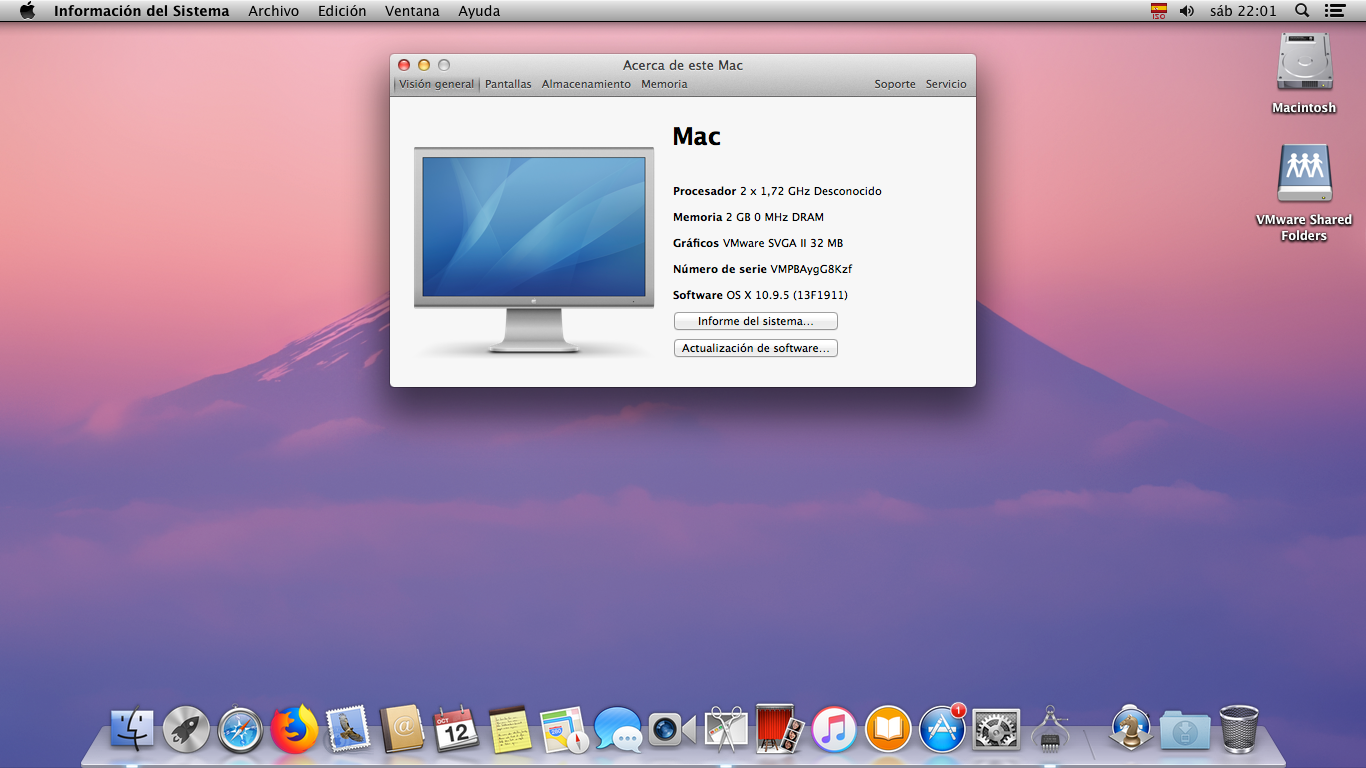Click 'Número de serie VMPBAygG8Kzf'
This screenshot has width=1366, height=768.
click(x=762, y=269)
